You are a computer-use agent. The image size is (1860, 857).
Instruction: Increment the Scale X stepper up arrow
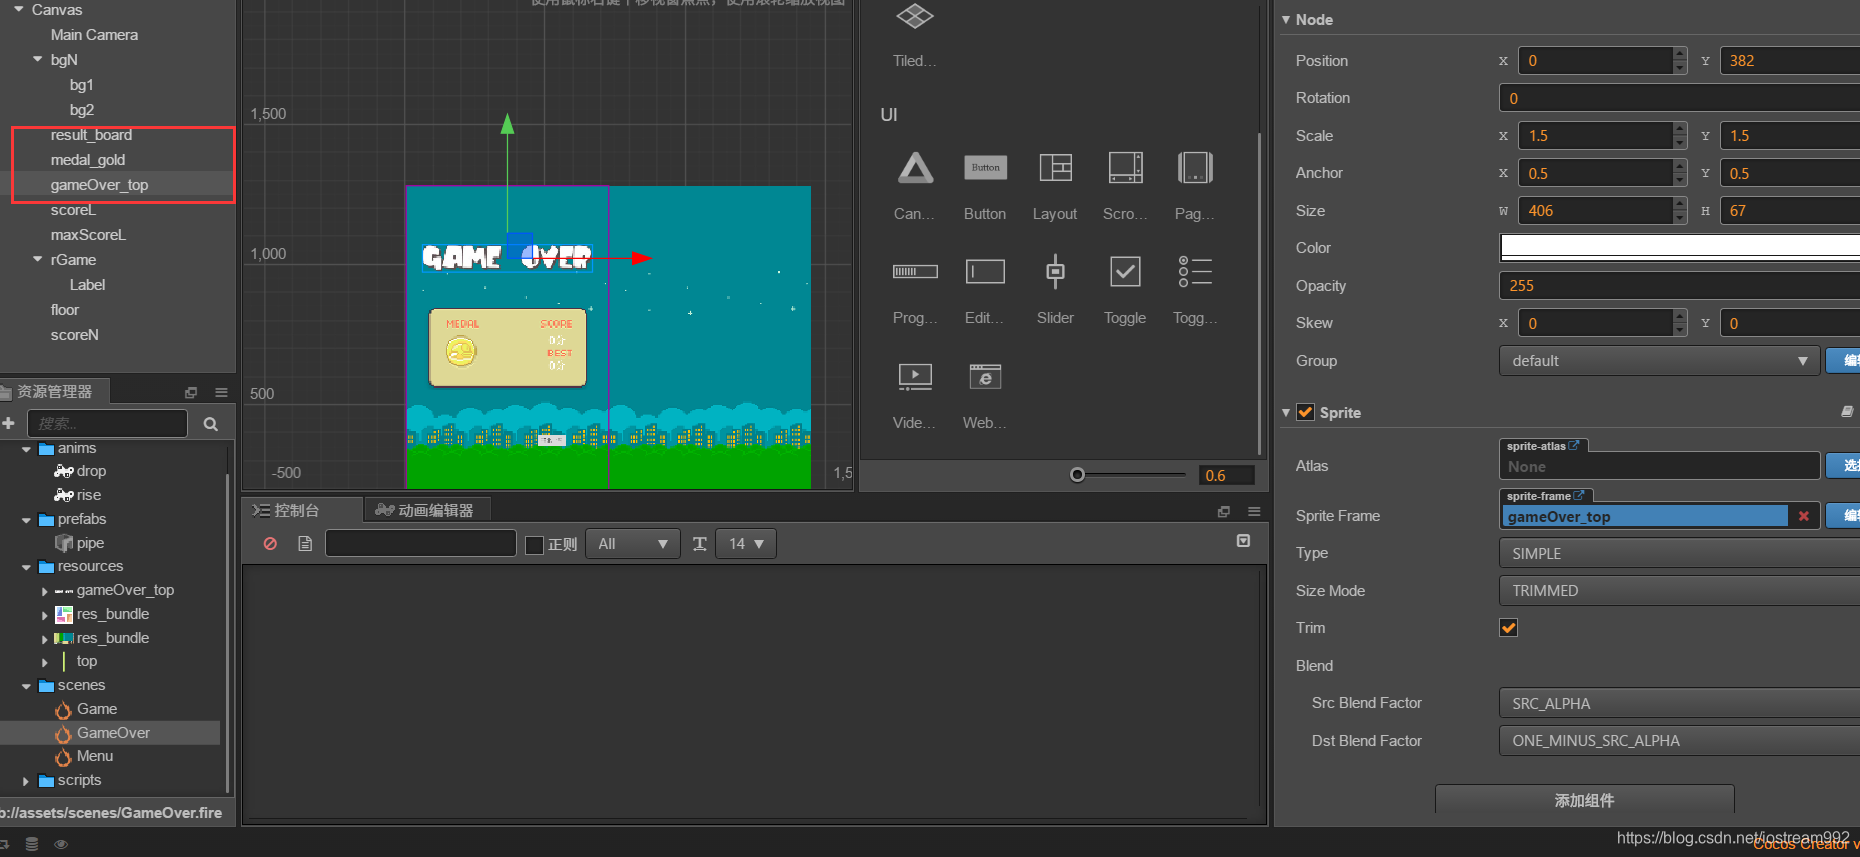[1680, 129]
